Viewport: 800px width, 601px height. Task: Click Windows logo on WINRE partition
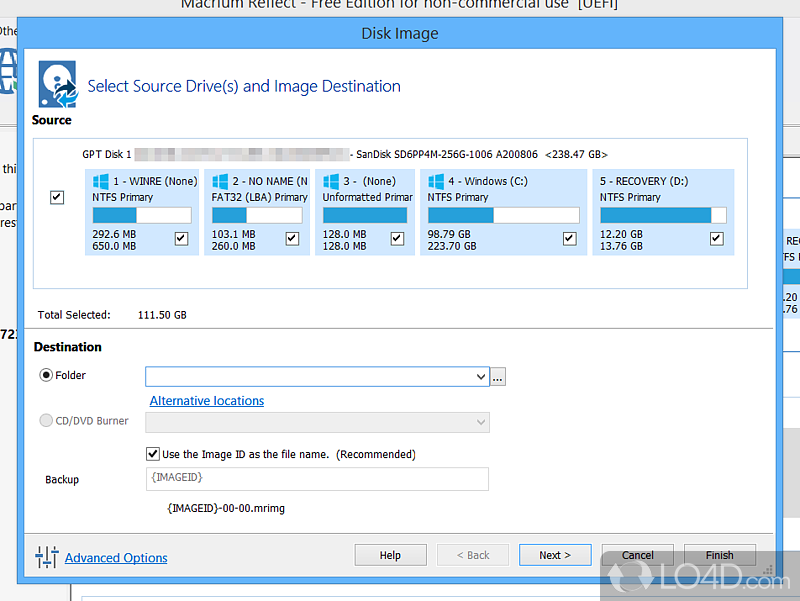point(100,182)
